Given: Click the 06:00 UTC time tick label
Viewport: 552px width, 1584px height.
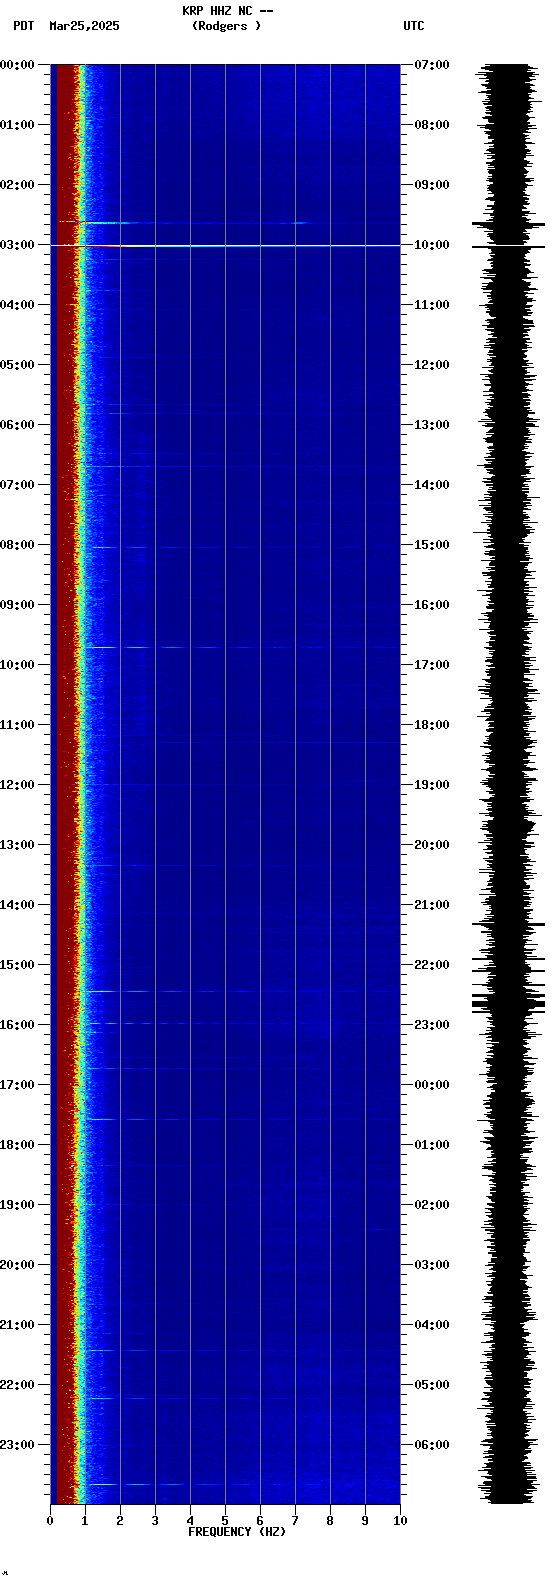Looking at the screenshot, I should tap(431, 1445).
